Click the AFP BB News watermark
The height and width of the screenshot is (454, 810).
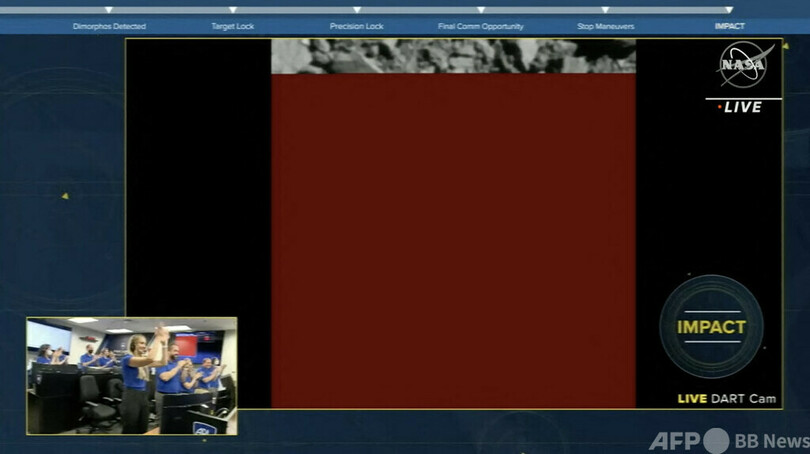(728, 440)
